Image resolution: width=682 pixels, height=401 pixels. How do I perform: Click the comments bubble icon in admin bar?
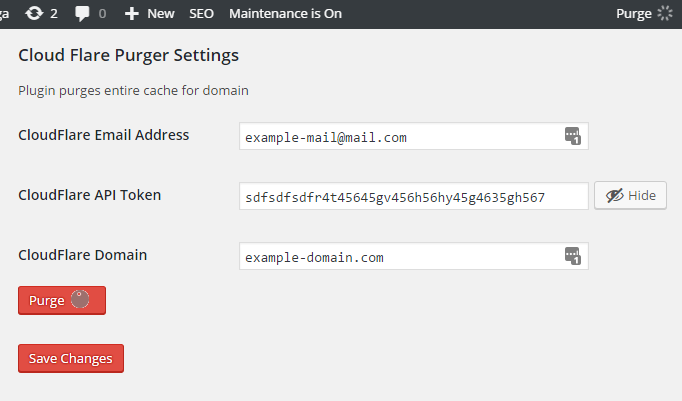click(82, 14)
